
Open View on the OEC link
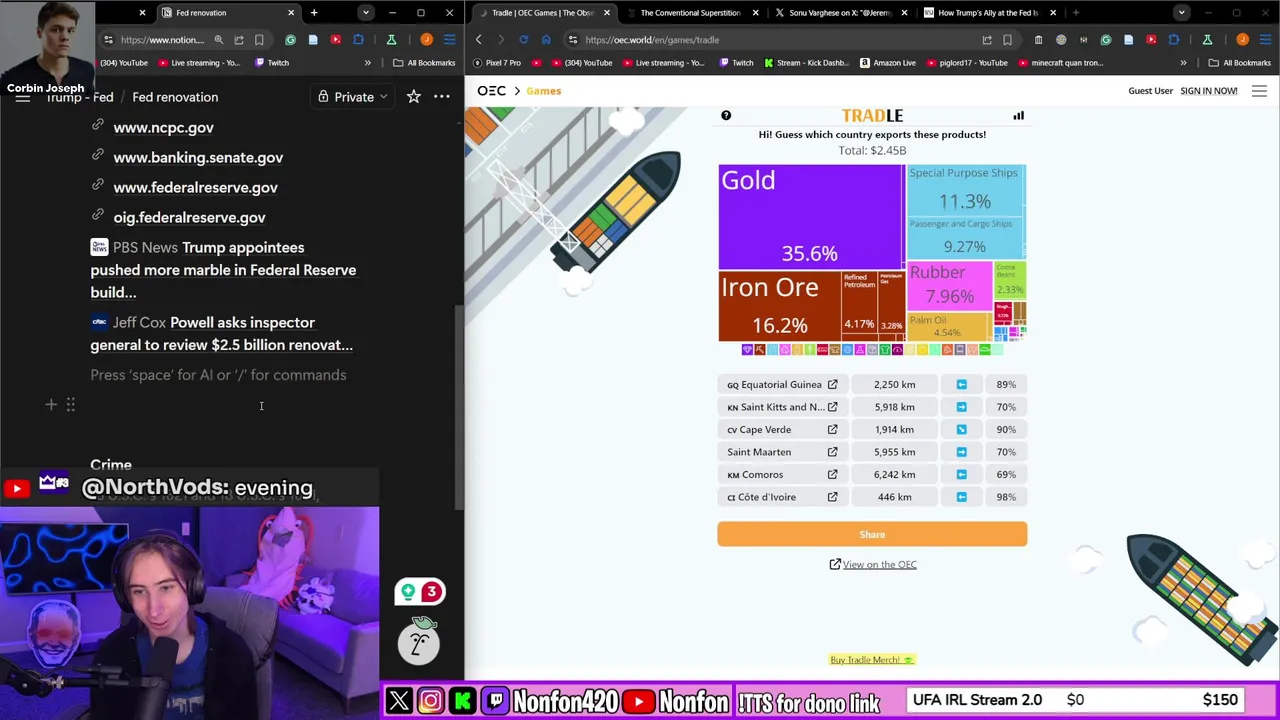pos(873,565)
